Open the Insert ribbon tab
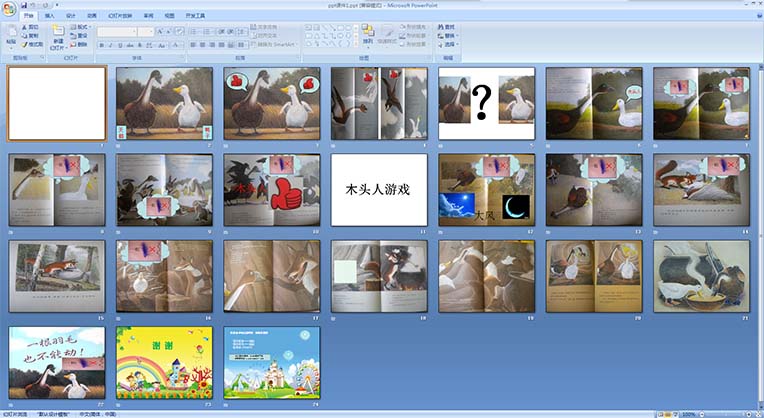Viewport: 764px width, 418px height. pos(50,16)
